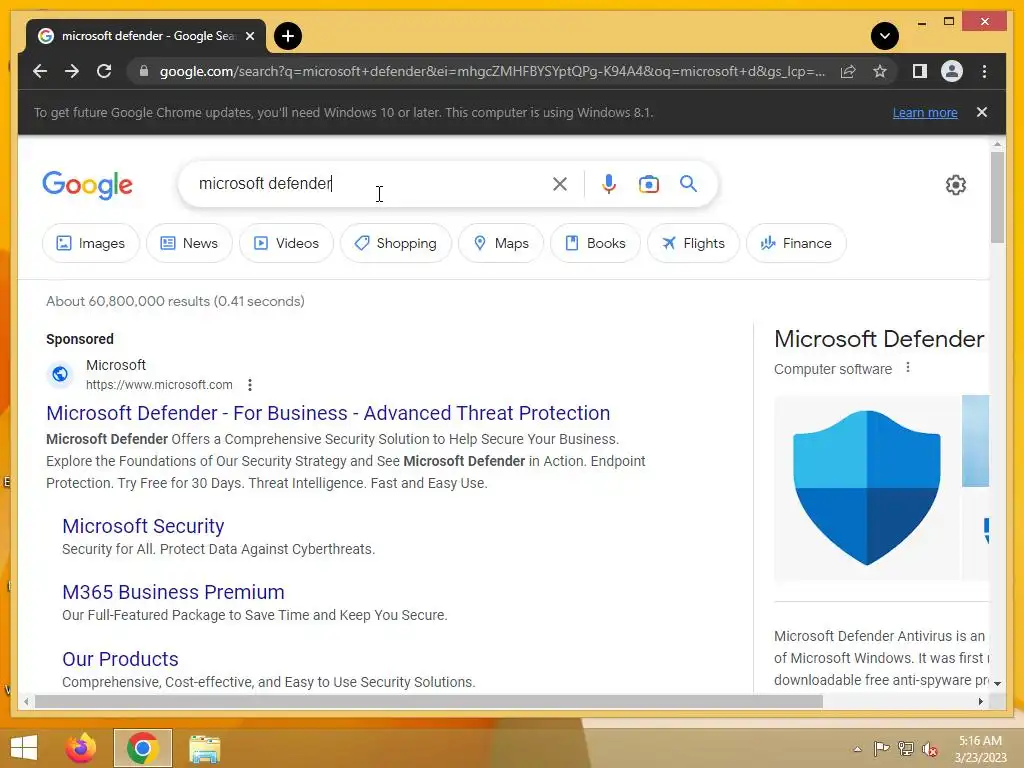Close the microsoft defender tab

click(249, 36)
